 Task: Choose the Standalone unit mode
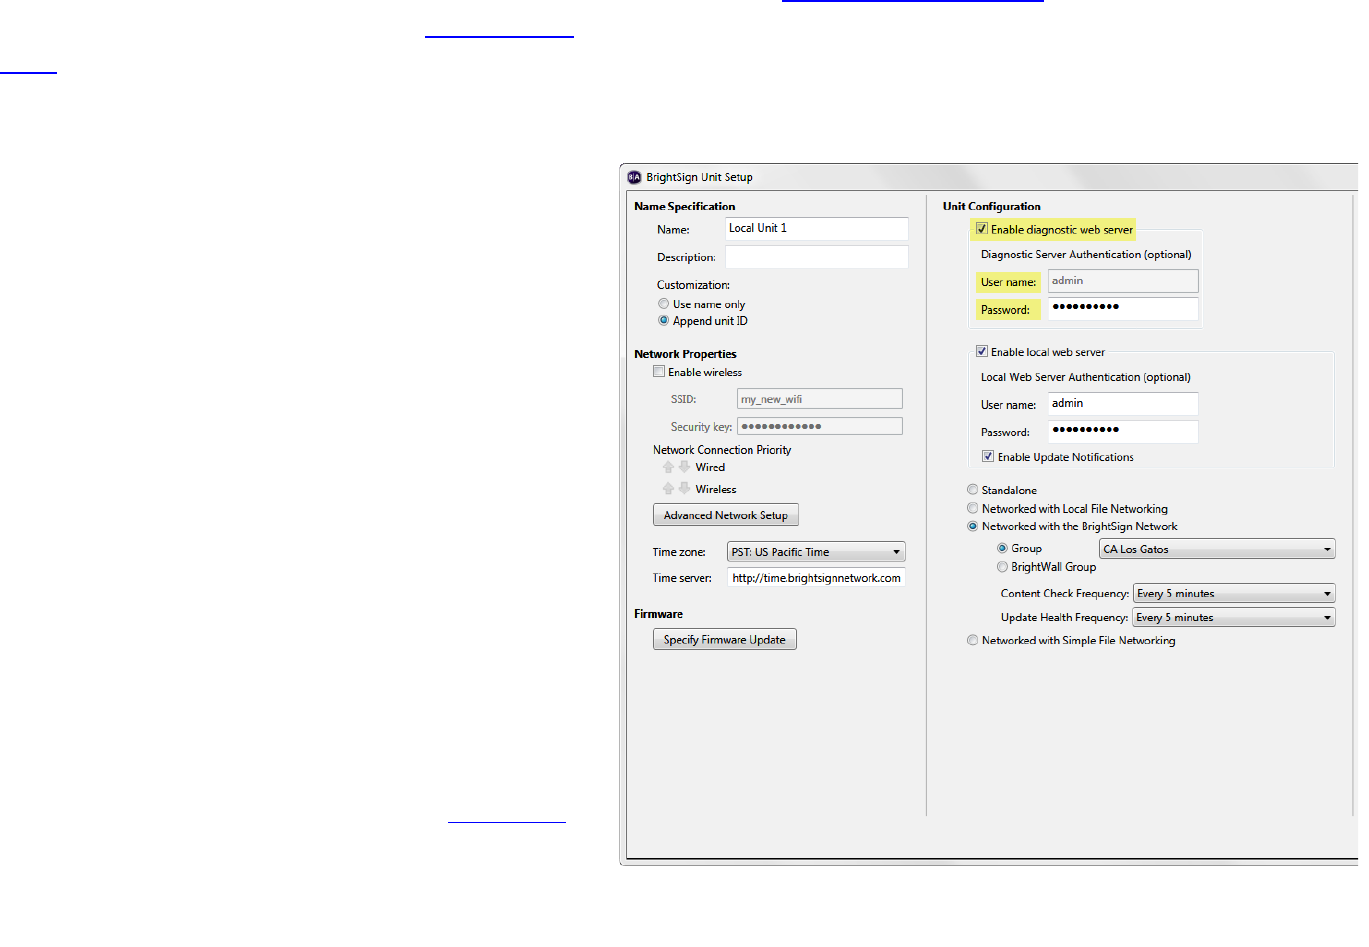tap(972, 490)
